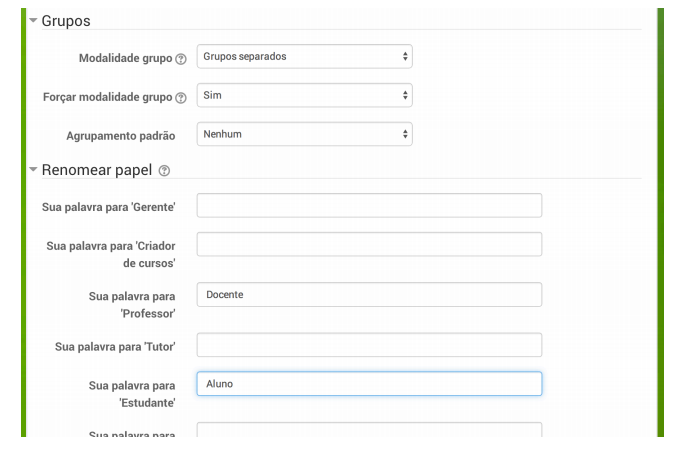Click the partially visible bottom input field

[x=369, y=431]
